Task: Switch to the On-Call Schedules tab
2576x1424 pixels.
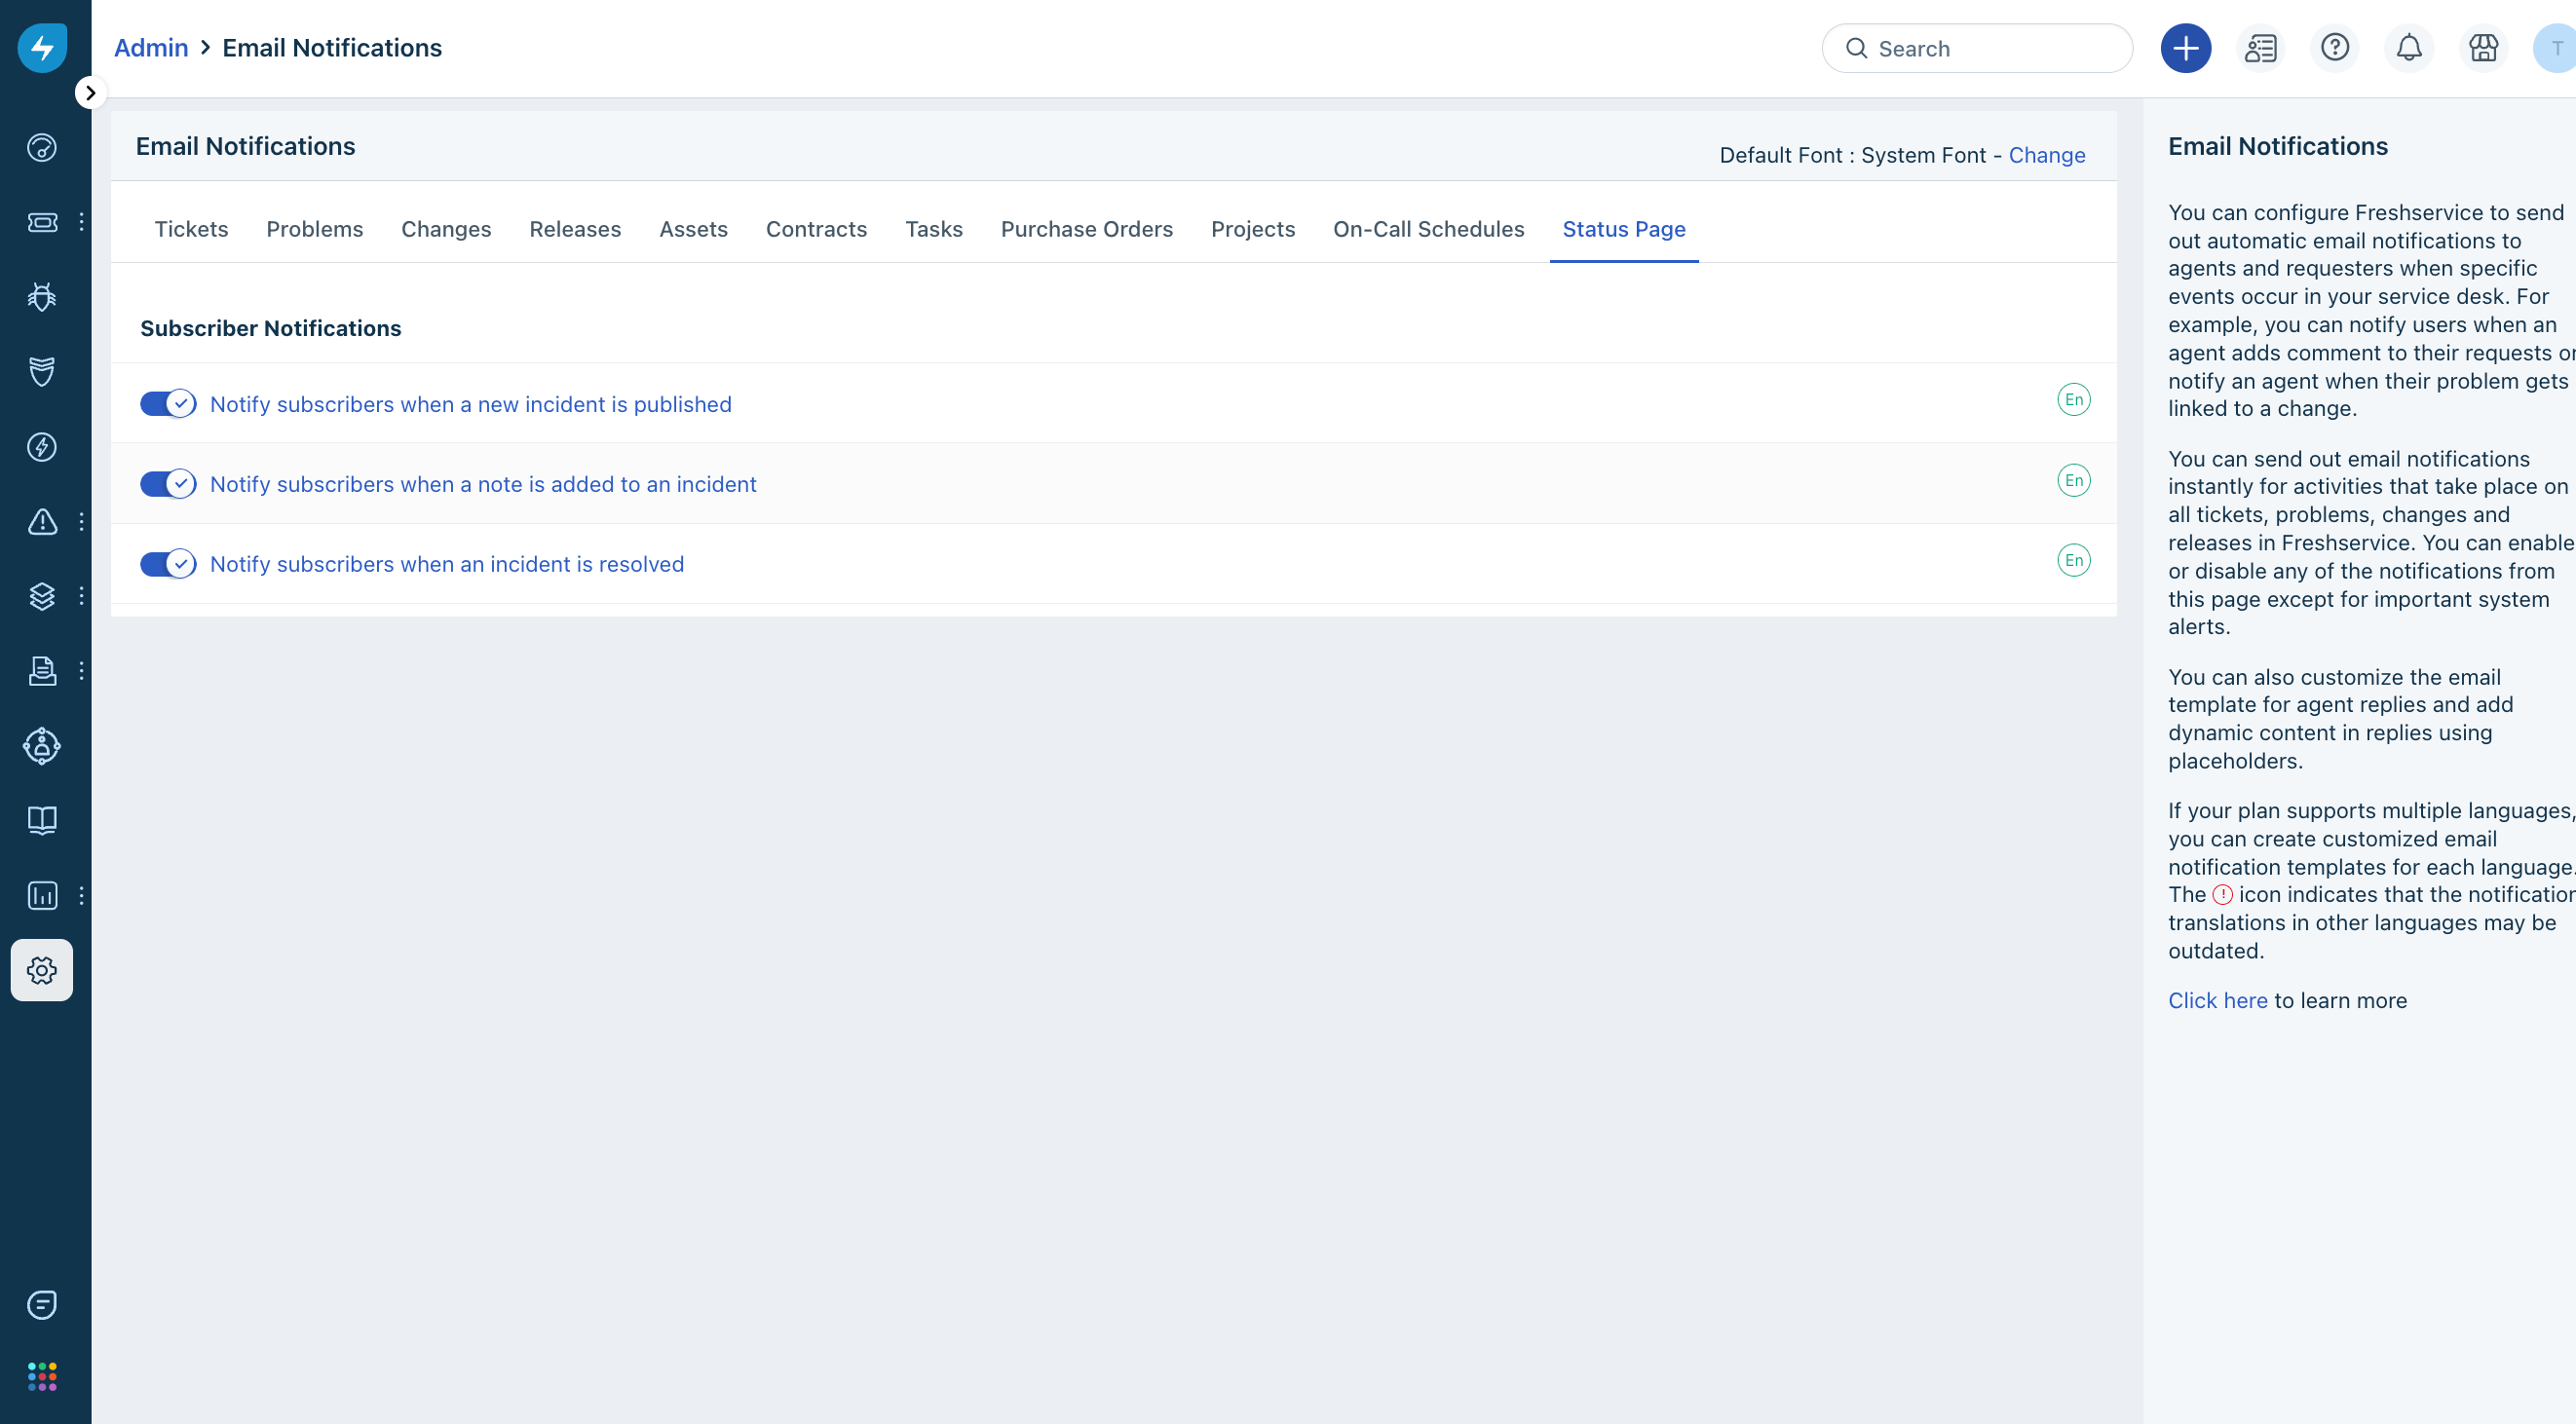Action: pos(1428,229)
